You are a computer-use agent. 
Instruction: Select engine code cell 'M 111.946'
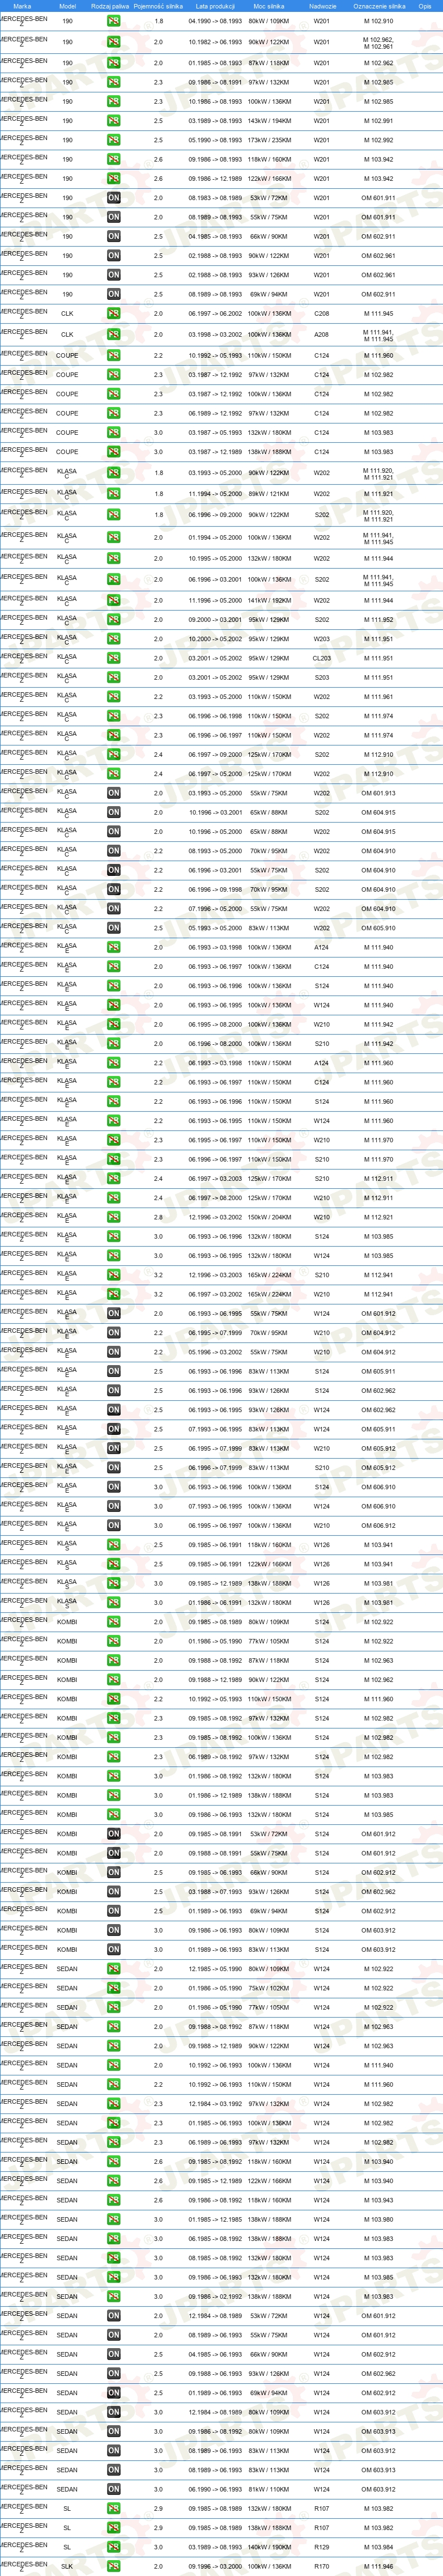tap(379, 2566)
